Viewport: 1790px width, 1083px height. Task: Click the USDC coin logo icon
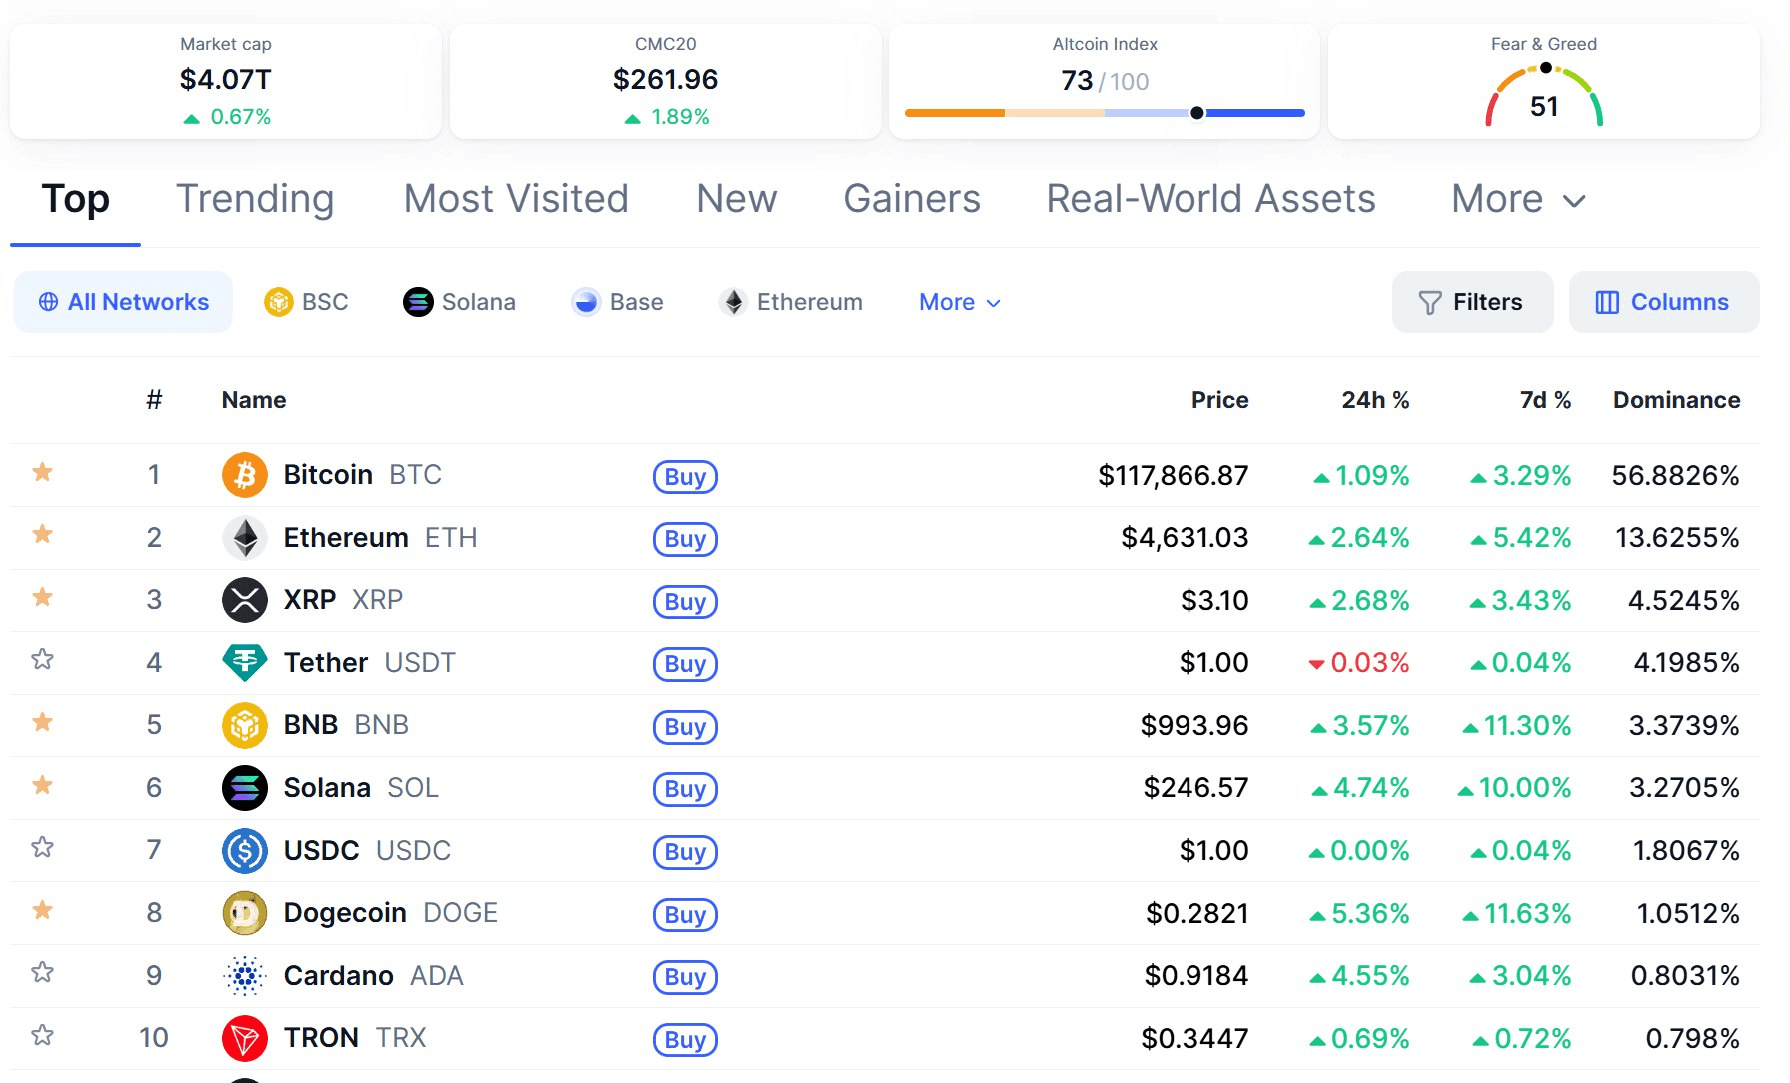245,850
